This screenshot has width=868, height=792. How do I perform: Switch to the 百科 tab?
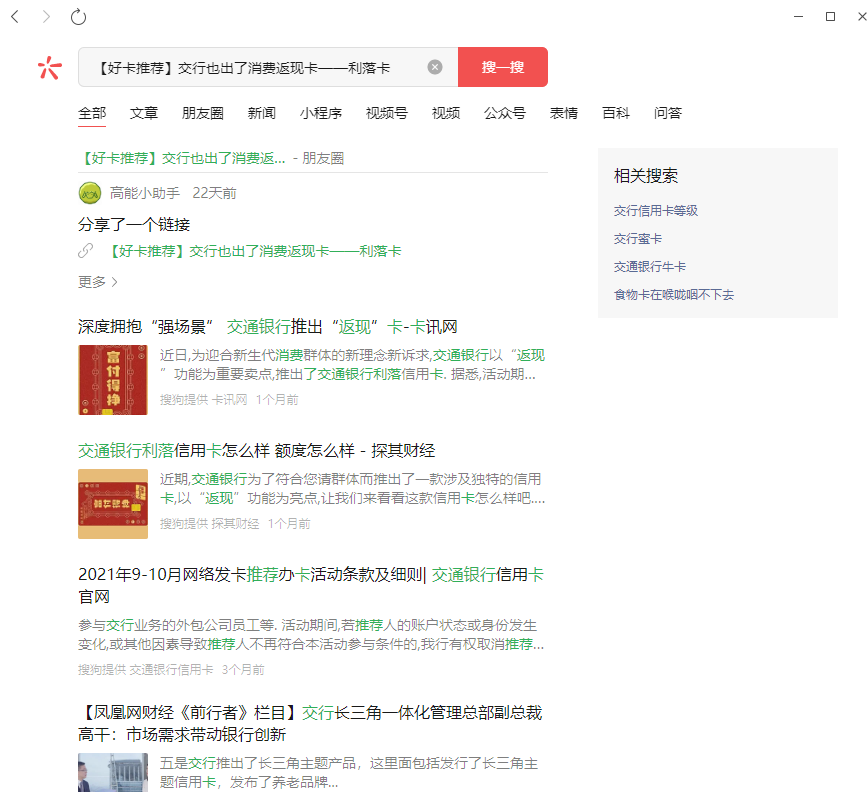(x=616, y=113)
